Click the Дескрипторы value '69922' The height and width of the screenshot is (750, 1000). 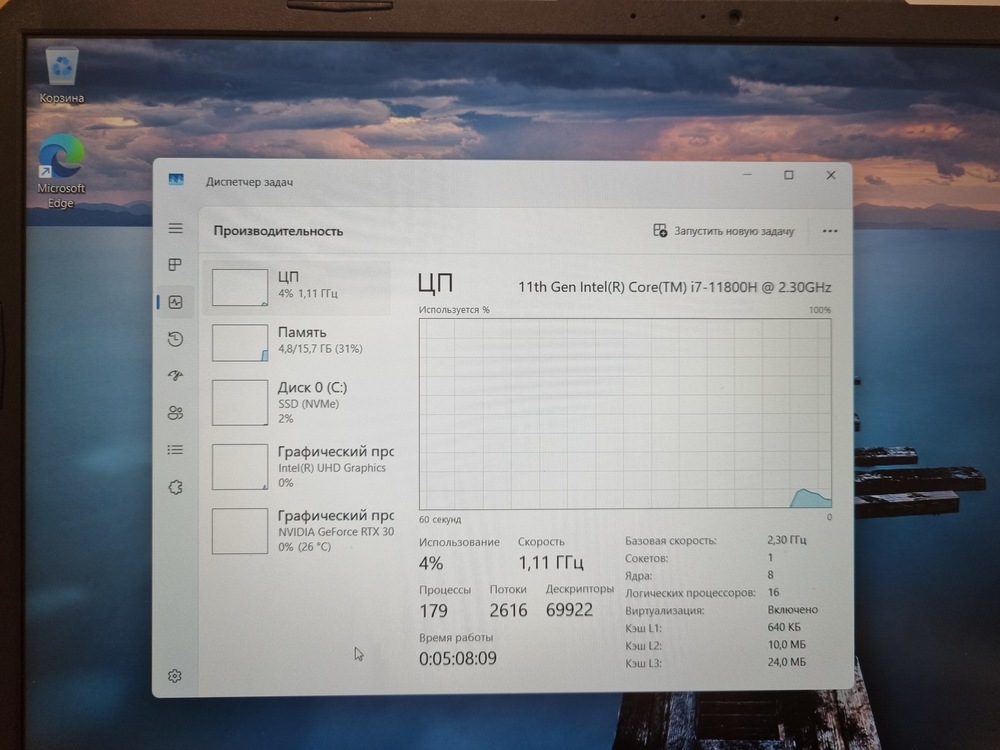(570, 610)
